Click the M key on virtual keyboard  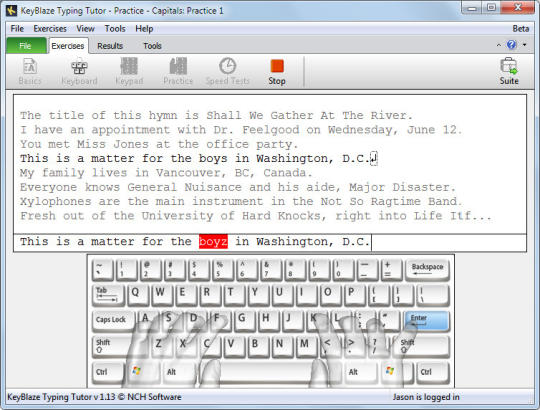(x=307, y=347)
